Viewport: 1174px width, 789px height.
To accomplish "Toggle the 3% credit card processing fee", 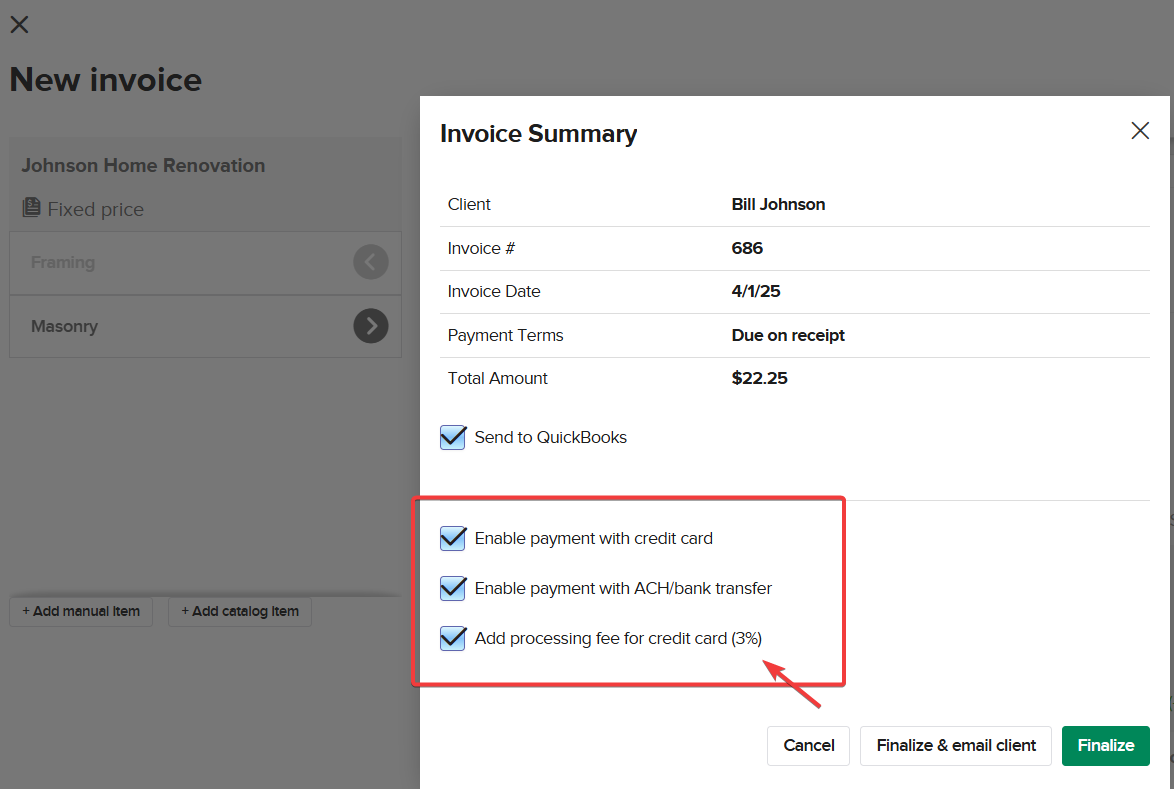I will [452, 638].
